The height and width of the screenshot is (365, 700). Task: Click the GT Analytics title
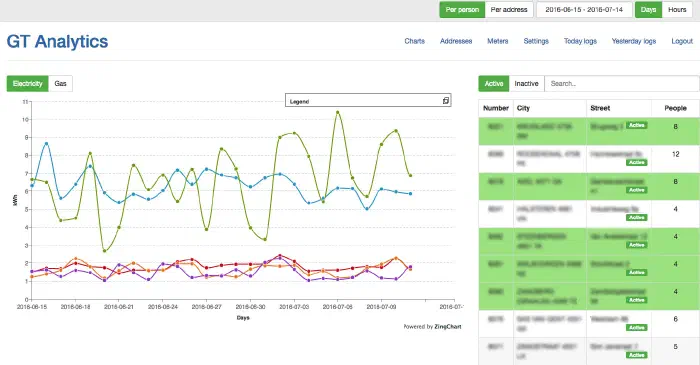57,41
